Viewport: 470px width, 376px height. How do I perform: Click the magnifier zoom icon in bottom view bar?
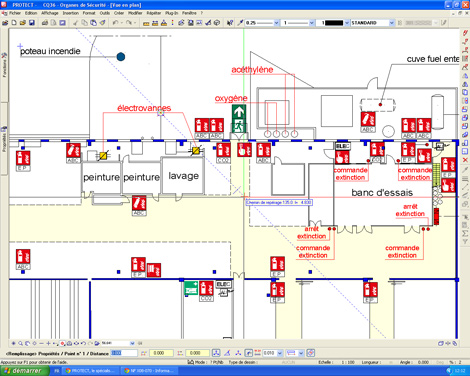21,343
